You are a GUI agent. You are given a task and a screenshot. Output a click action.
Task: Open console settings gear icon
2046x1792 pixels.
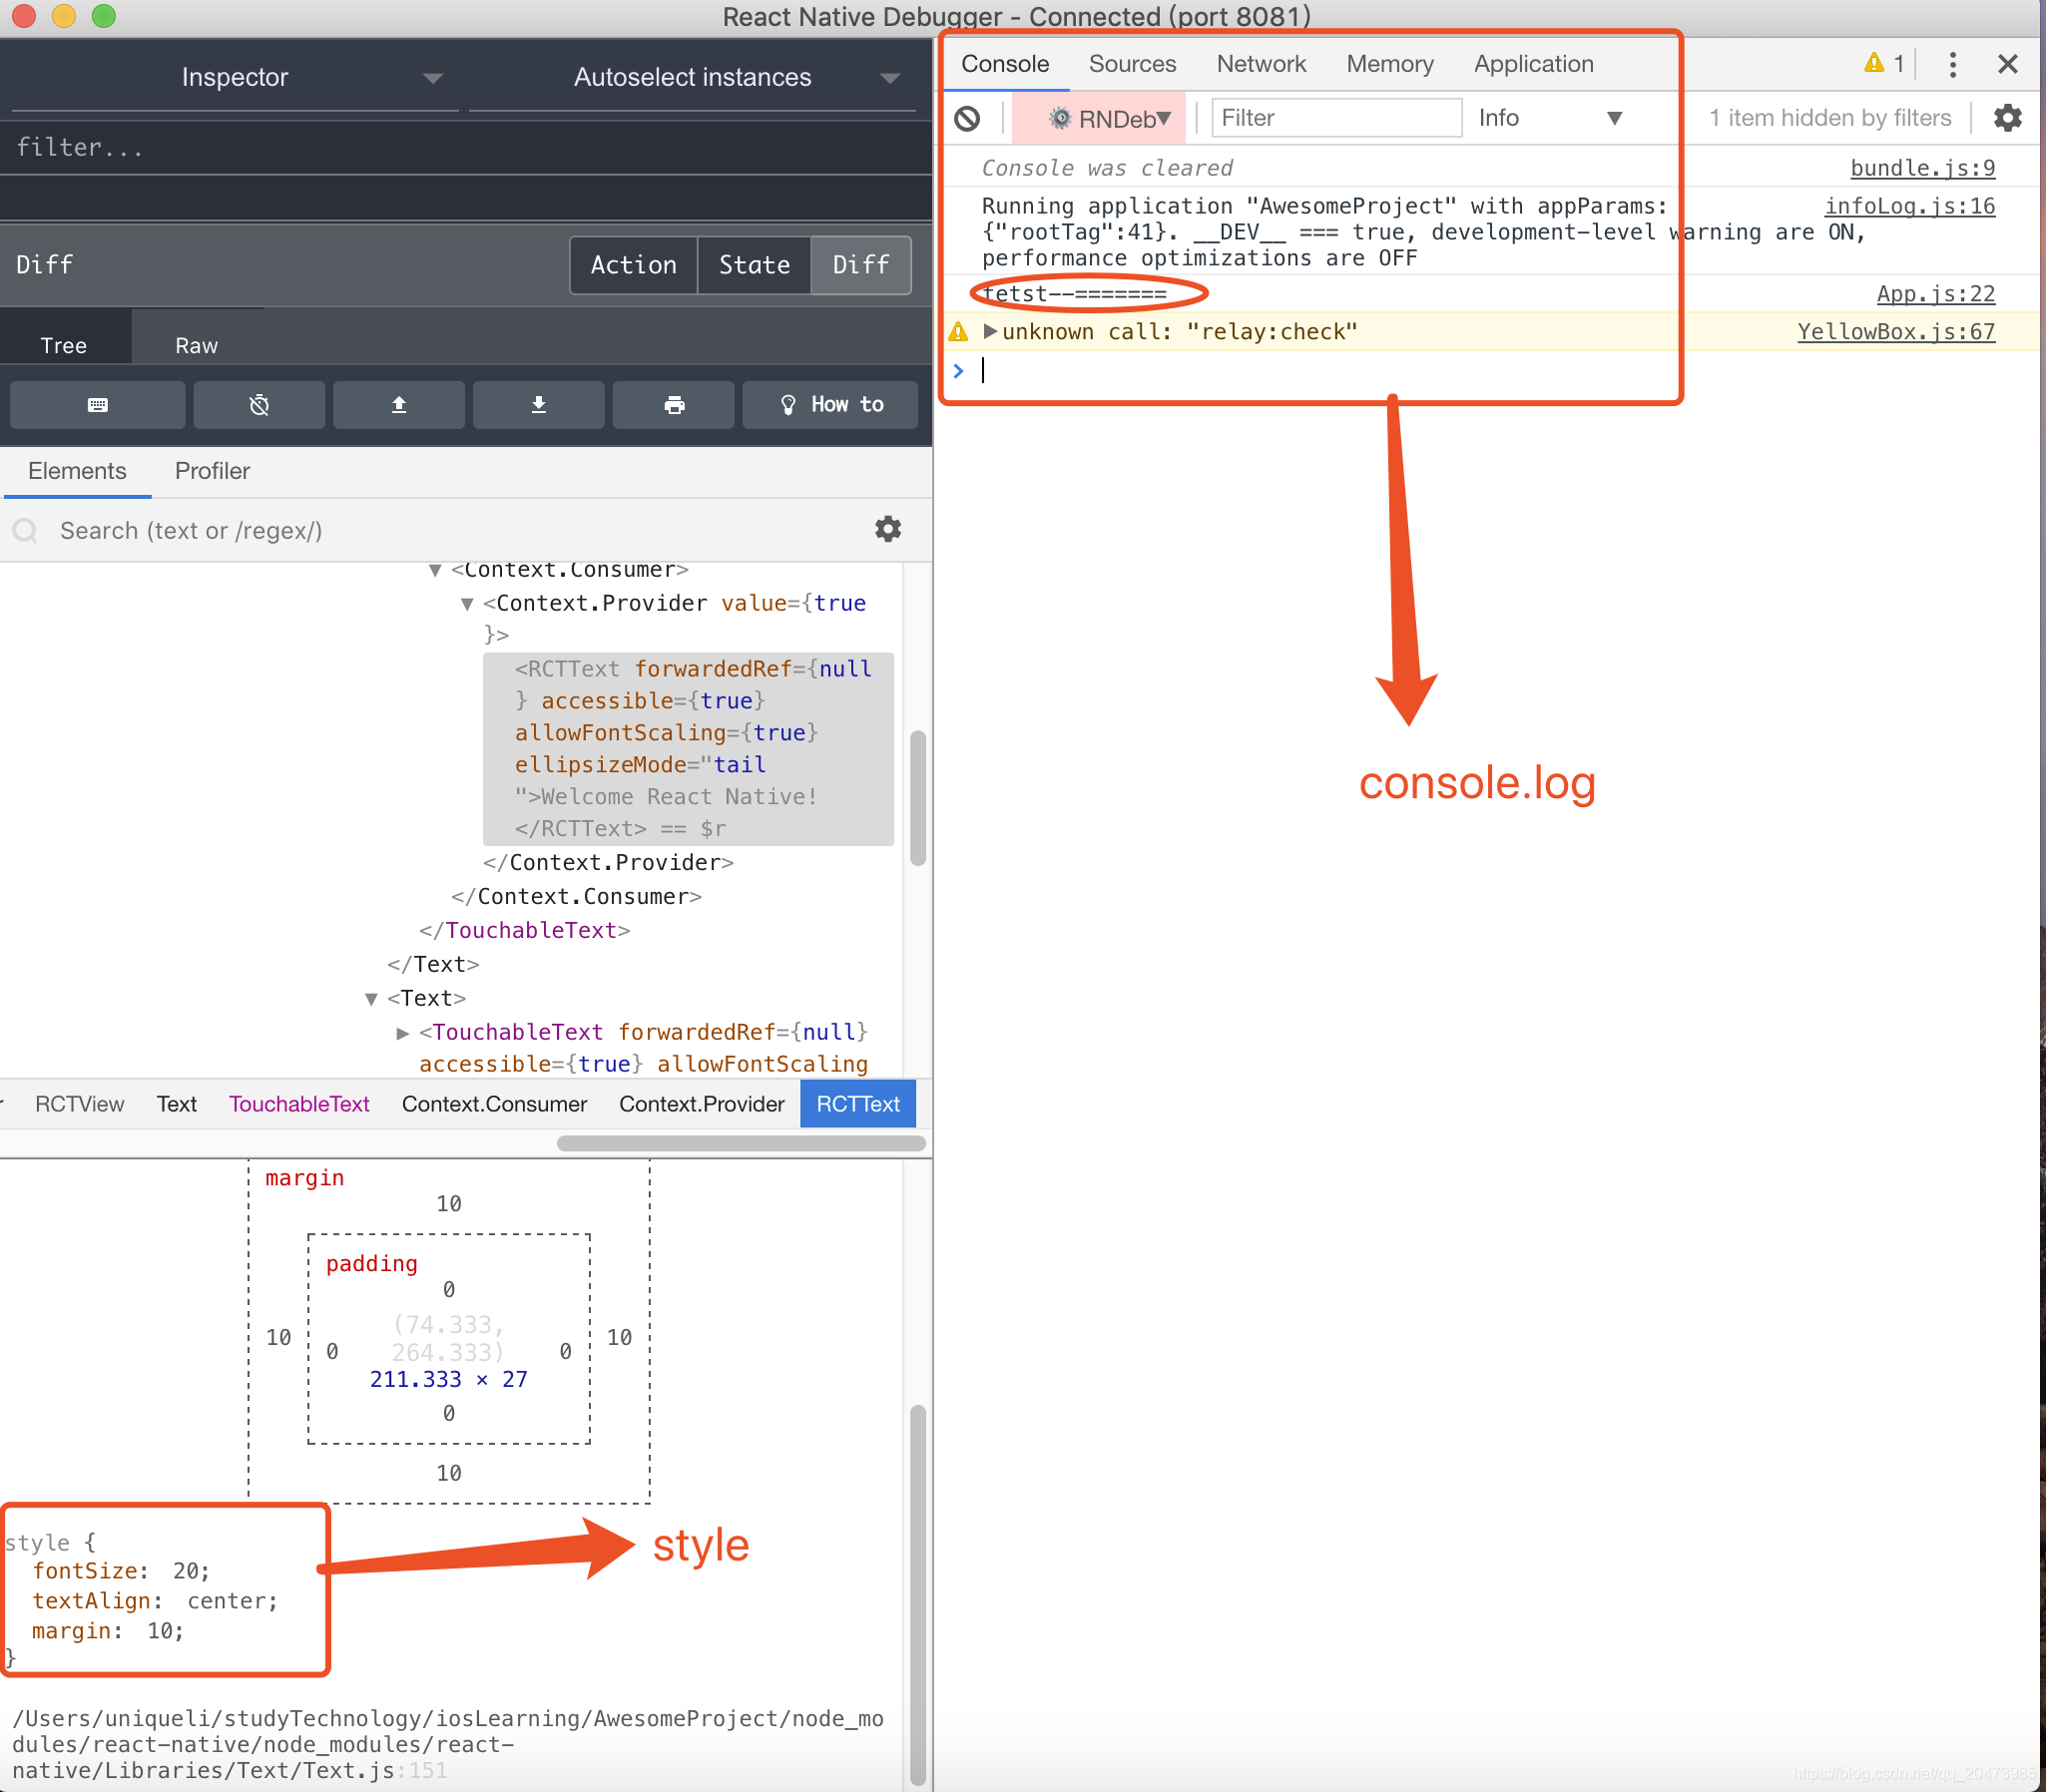2007,118
